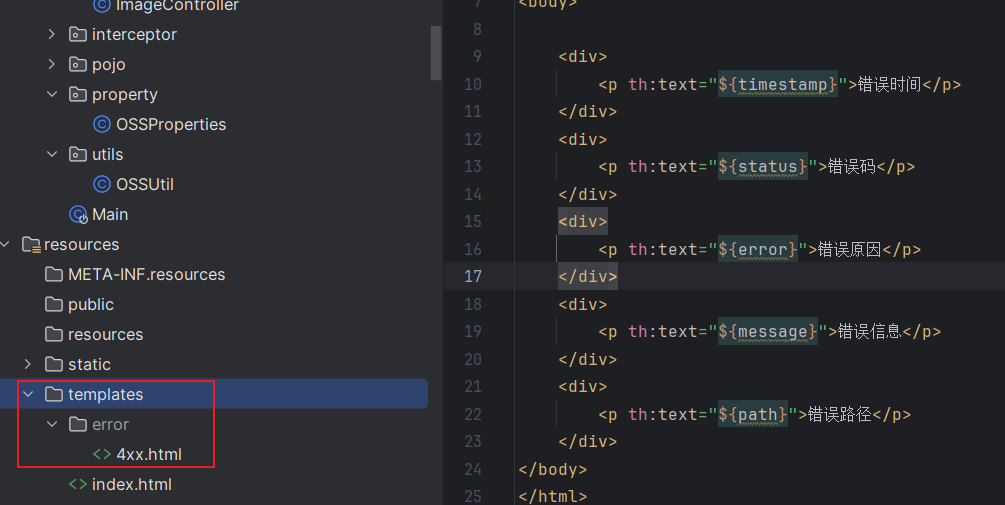Select the pojo package row

tap(108, 64)
